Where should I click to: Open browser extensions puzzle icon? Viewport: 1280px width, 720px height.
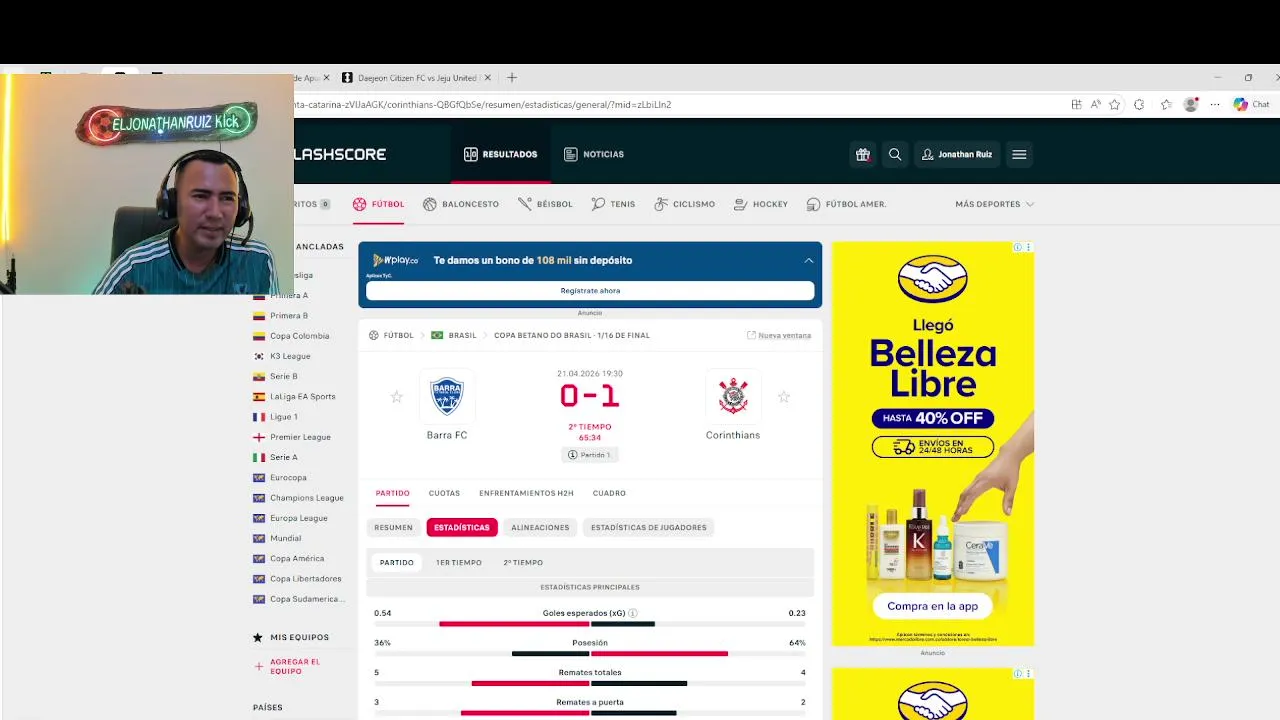click(x=1139, y=104)
